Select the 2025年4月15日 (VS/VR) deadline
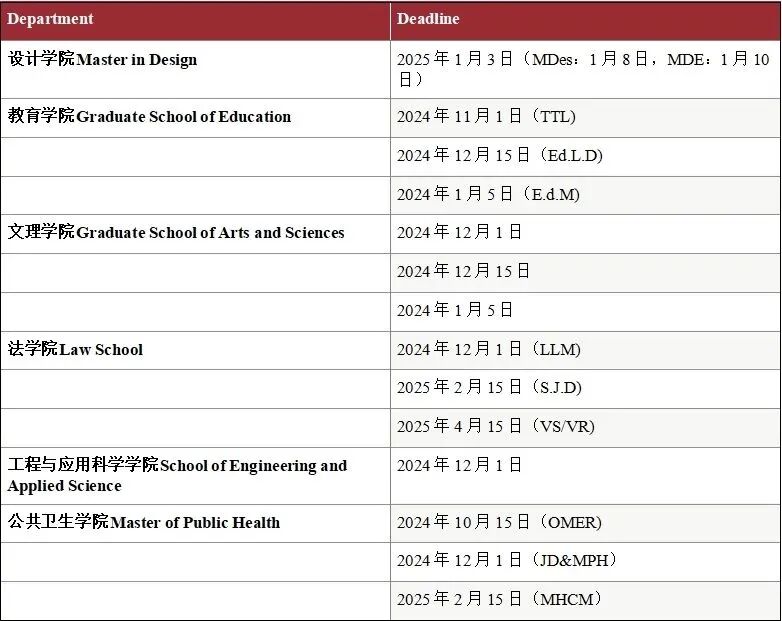Image resolution: width=782 pixels, height=621 pixels. coord(586,428)
